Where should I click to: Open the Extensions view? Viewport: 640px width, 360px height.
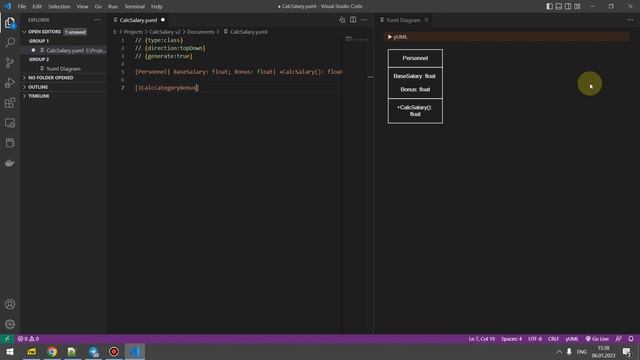point(10,102)
